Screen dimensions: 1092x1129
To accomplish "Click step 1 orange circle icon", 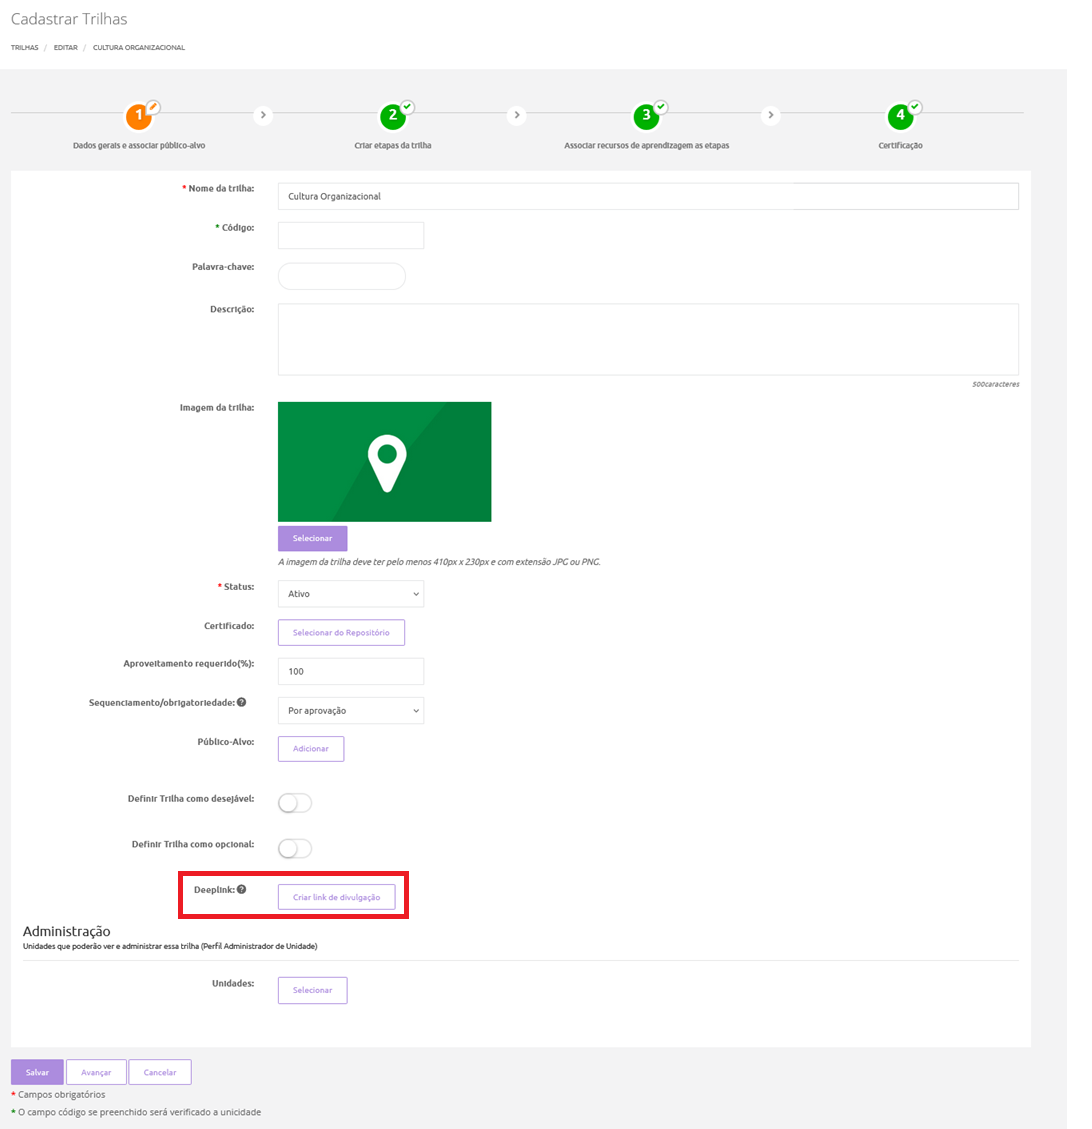I will (x=139, y=116).
